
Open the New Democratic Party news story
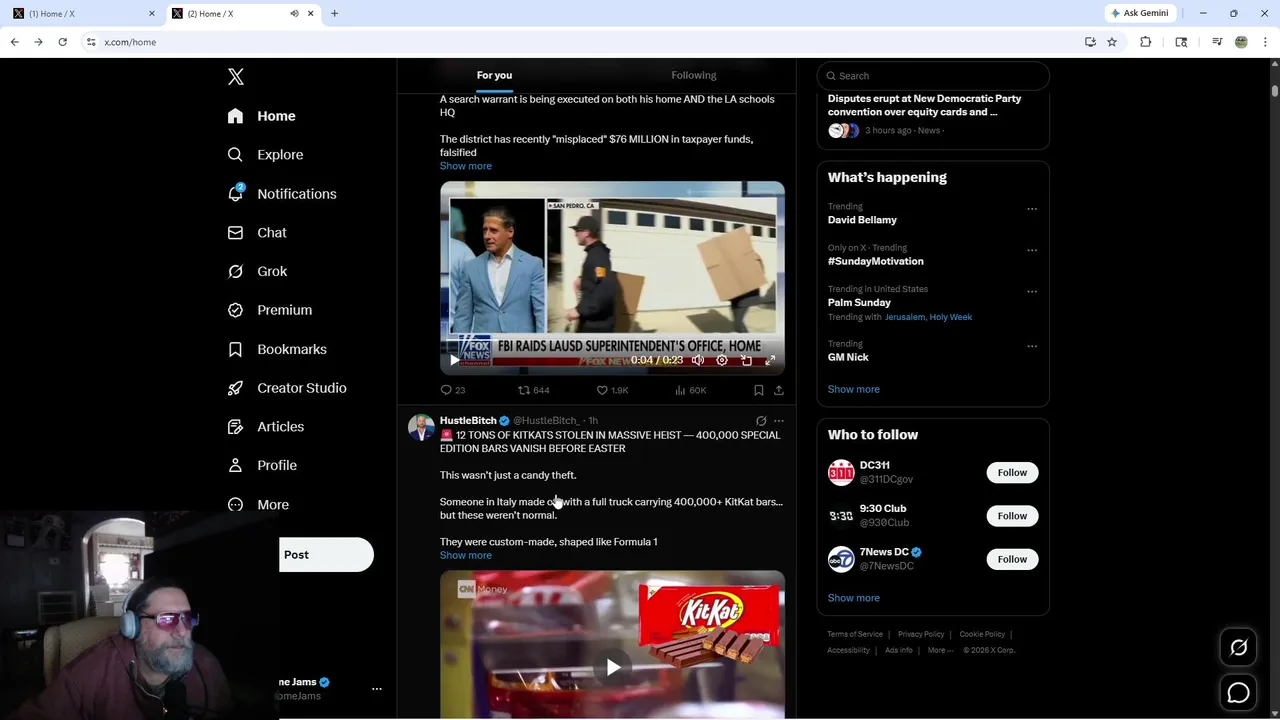click(933, 115)
